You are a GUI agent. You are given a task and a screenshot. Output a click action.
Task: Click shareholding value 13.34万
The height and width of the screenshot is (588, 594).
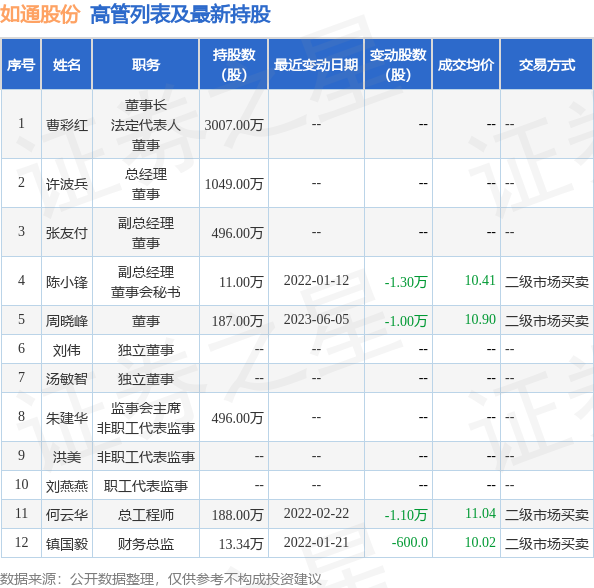click(241, 544)
